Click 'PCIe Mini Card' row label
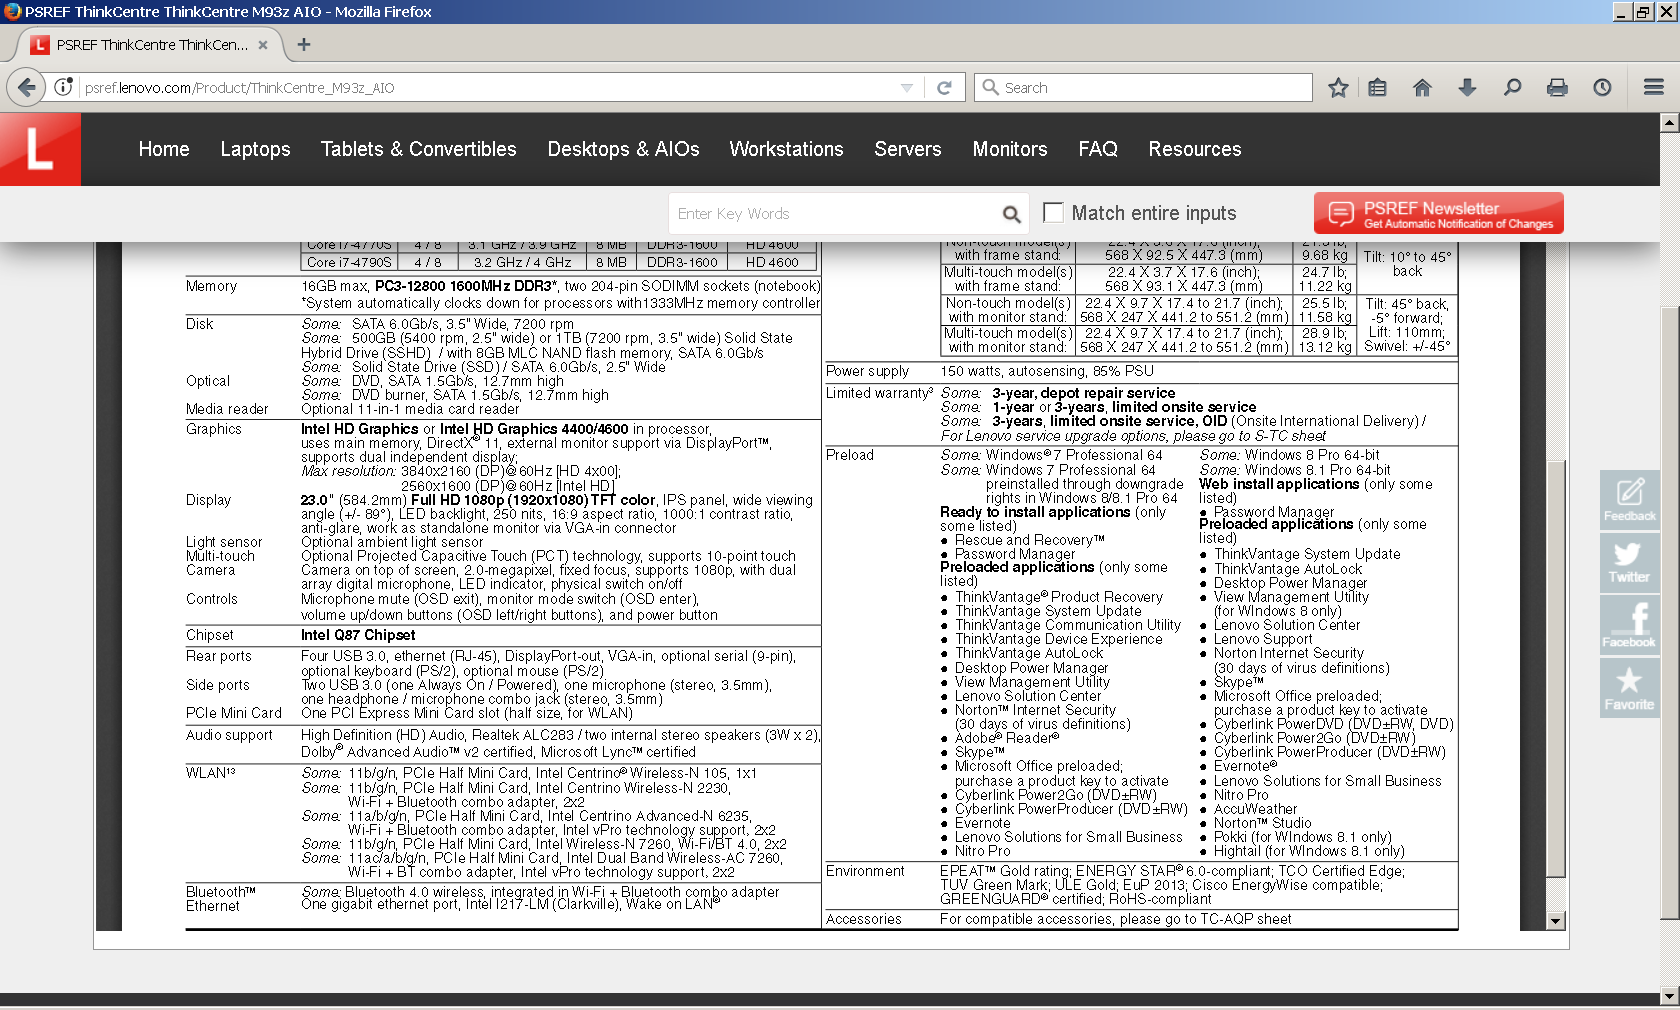 (x=234, y=713)
